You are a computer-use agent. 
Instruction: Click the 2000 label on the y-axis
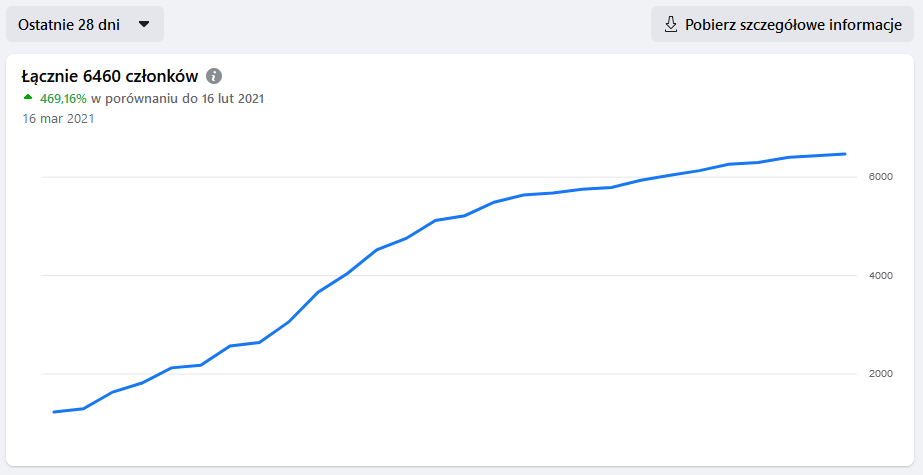point(879,374)
